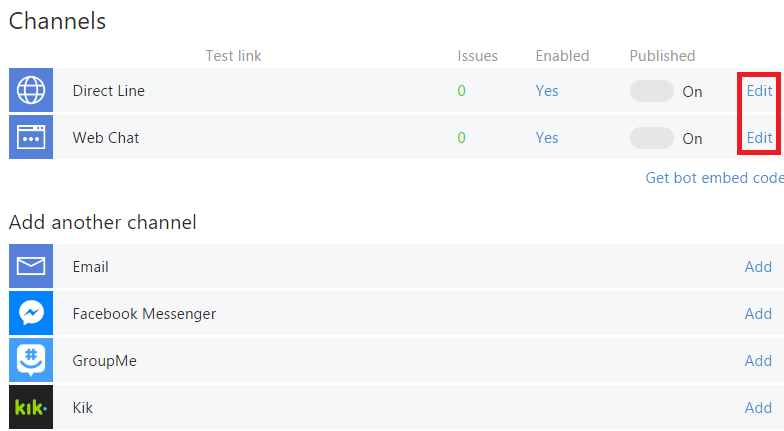Image resolution: width=784 pixels, height=431 pixels.
Task: Edit the Direct Line channel
Action: tap(759, 90)
